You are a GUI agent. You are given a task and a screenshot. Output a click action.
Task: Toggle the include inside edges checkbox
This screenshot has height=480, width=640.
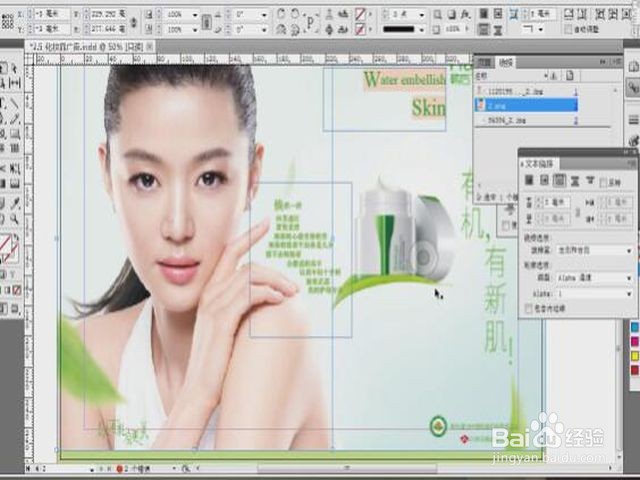click(529, 309)
